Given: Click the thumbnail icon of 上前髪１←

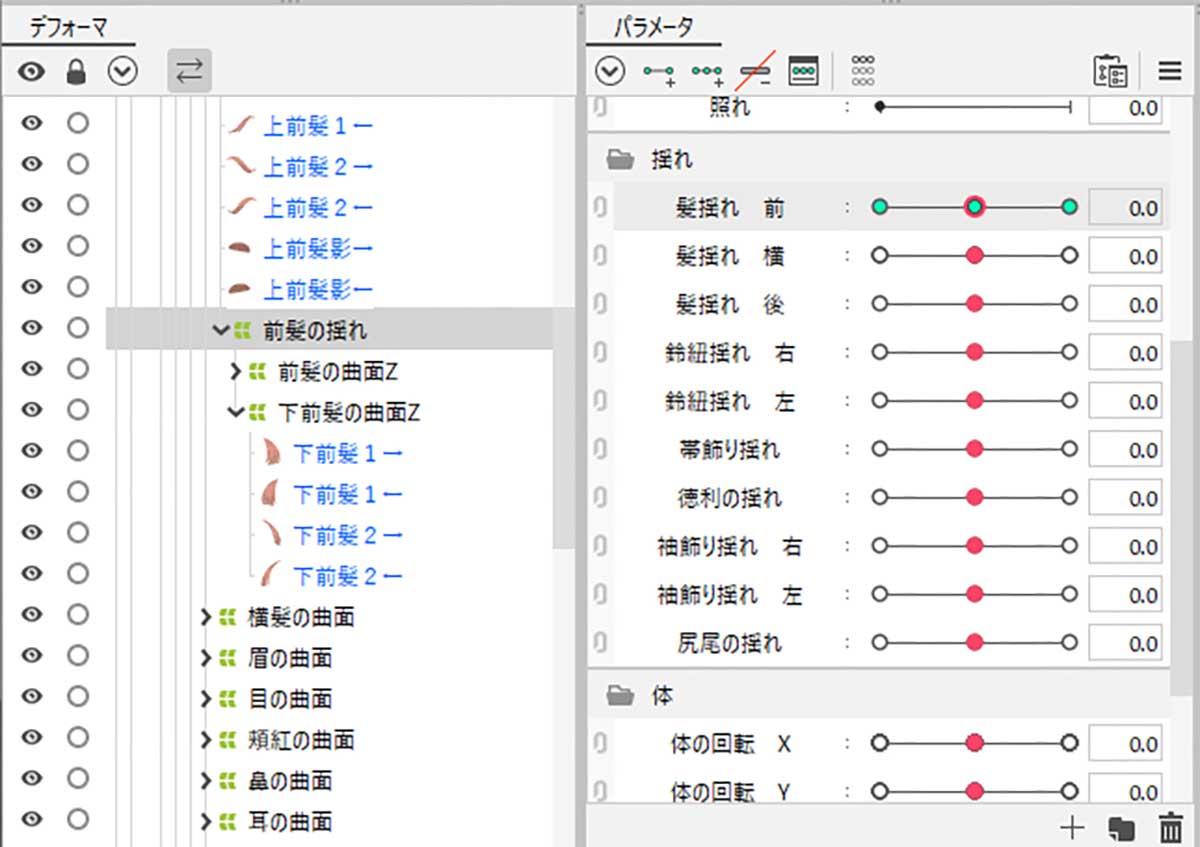Looking at the screenshot, I should point(242,125).
